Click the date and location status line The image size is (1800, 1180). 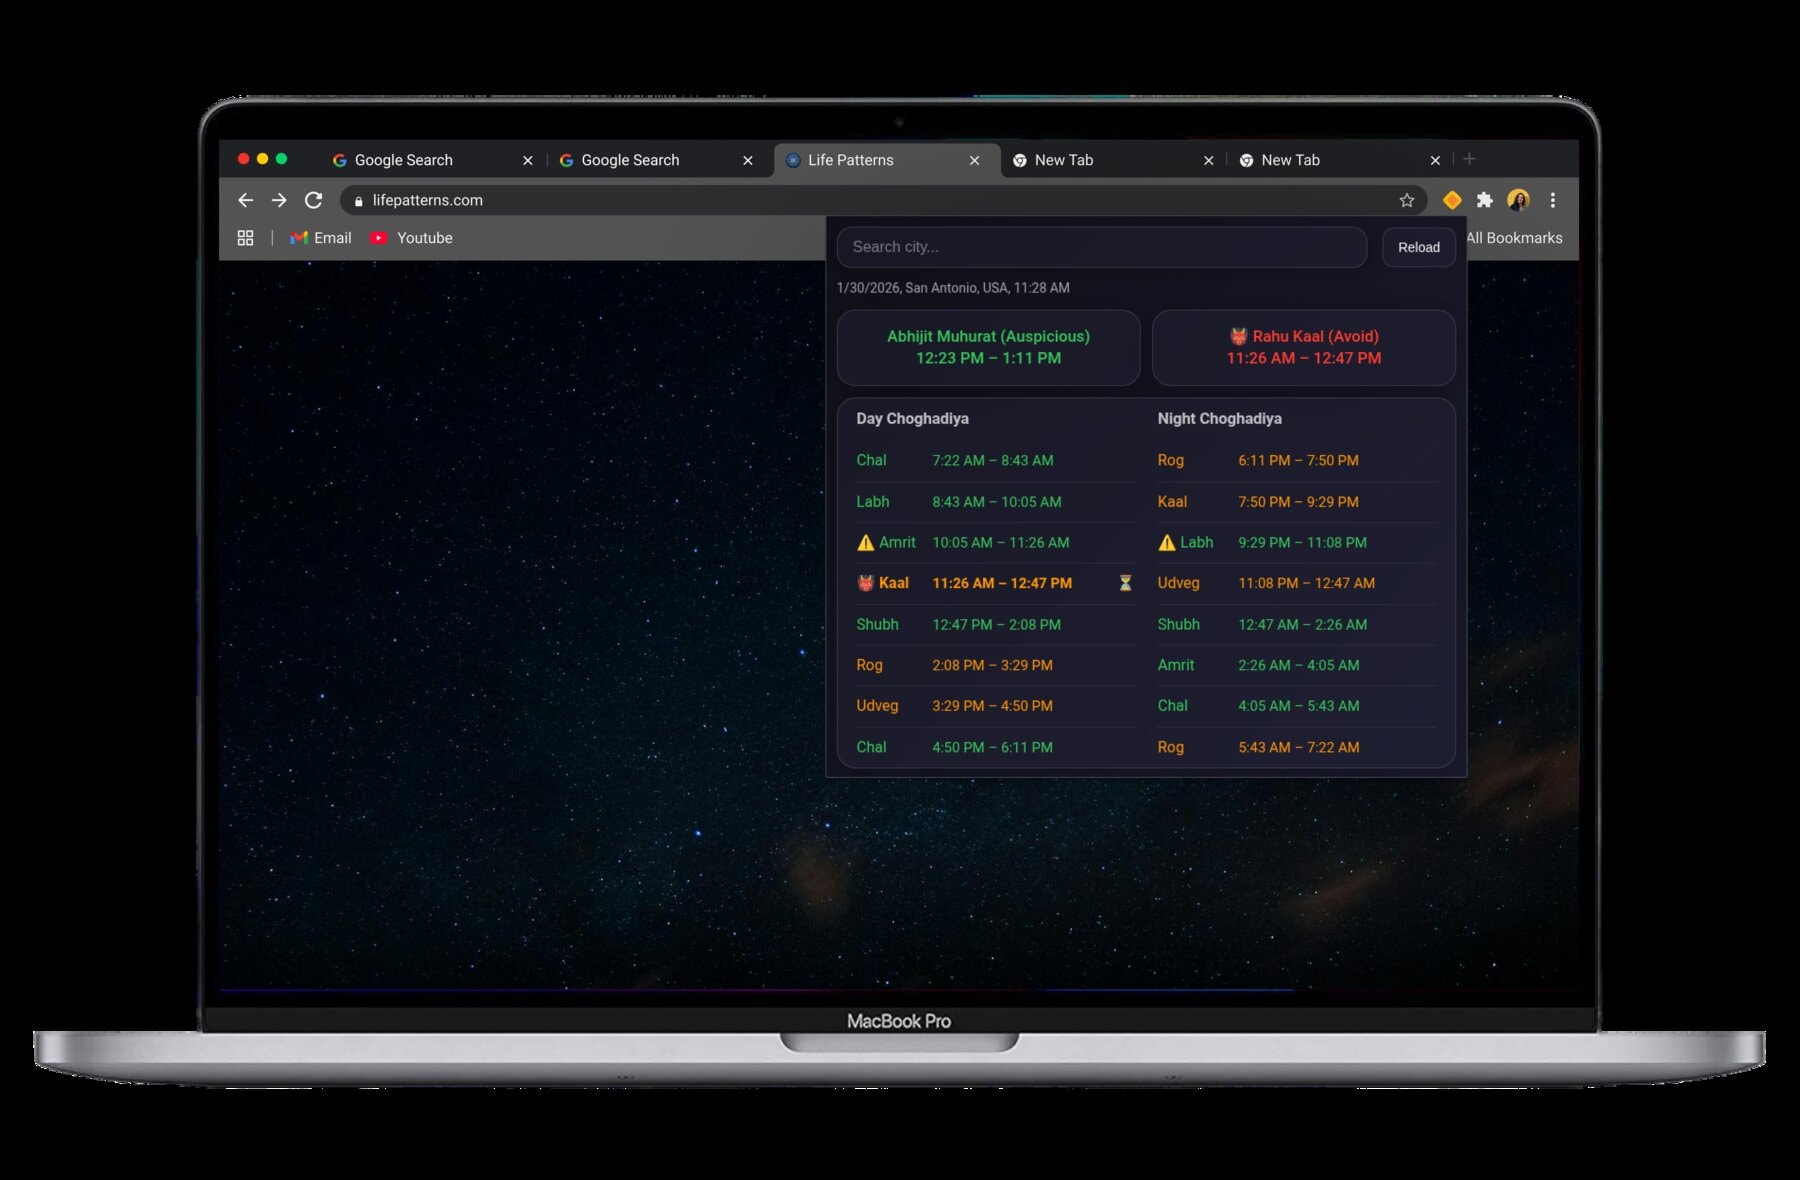click(953, 288)
